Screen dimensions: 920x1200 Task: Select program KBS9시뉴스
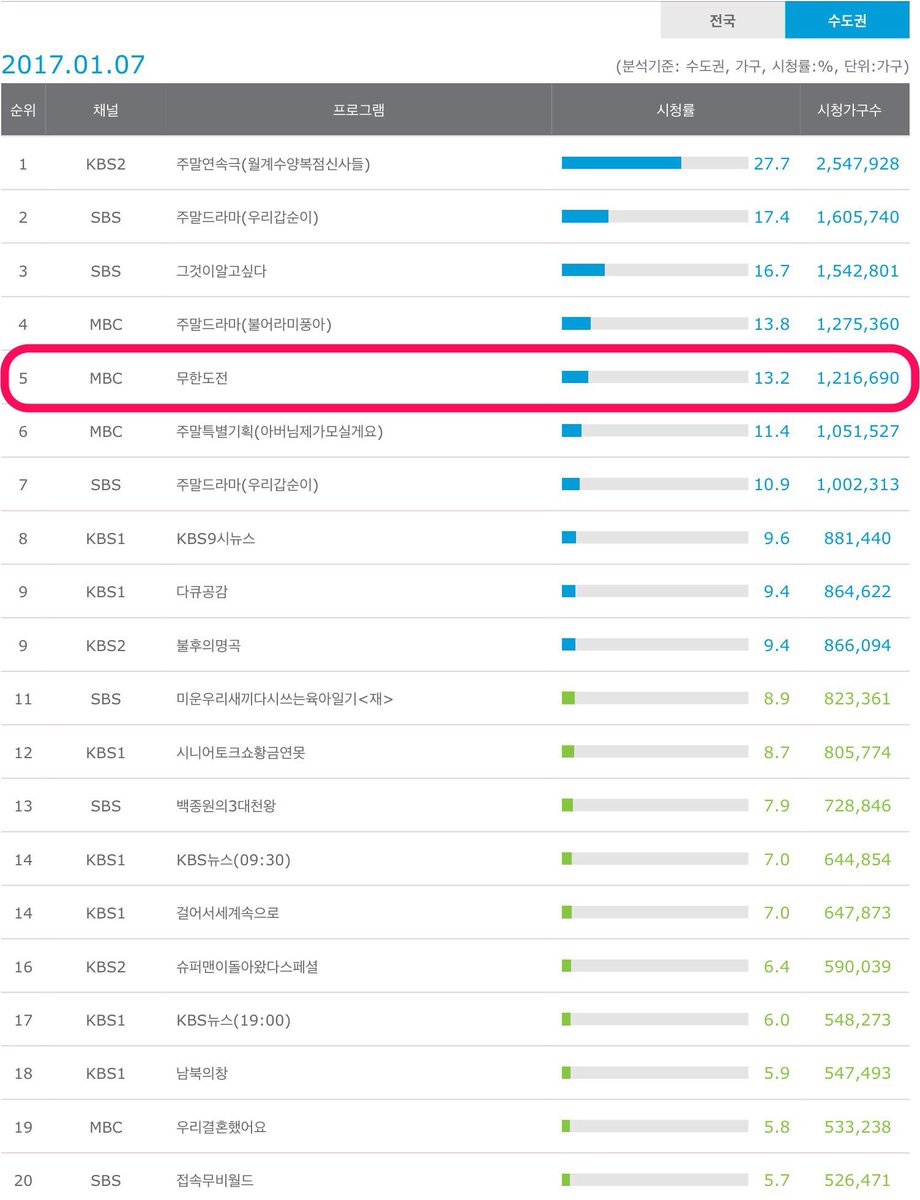[x=215, y=538]
